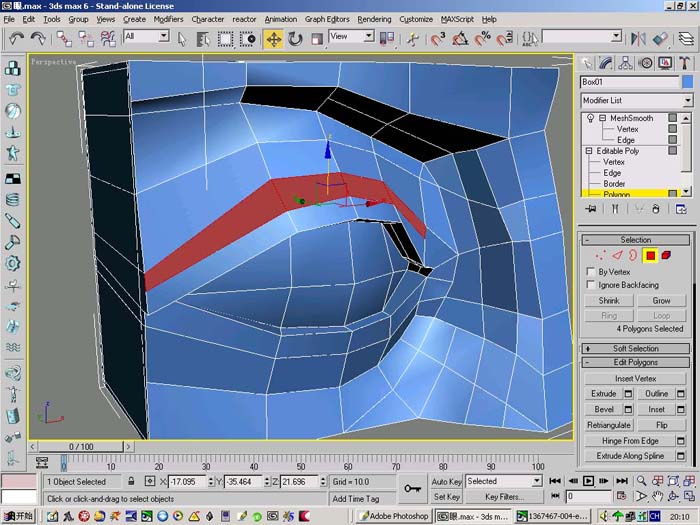Toggle Show End Result below stack
Image resolution: width=700 pixels, height=525 pixels.
click(x=615, y=209)
